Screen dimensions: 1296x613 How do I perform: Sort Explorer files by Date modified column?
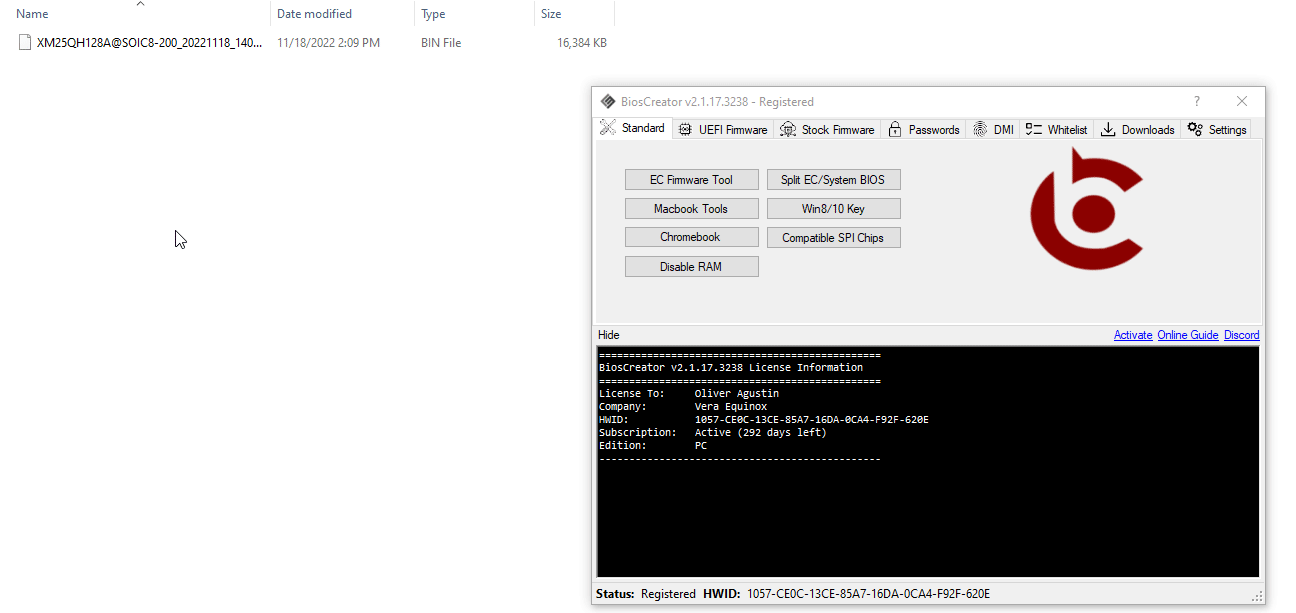[342, 14]
